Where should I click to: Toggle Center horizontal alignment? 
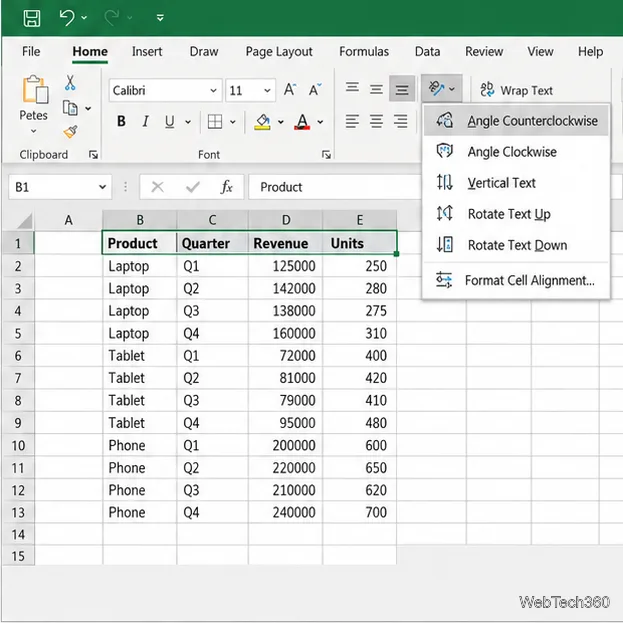coord(376,121)
